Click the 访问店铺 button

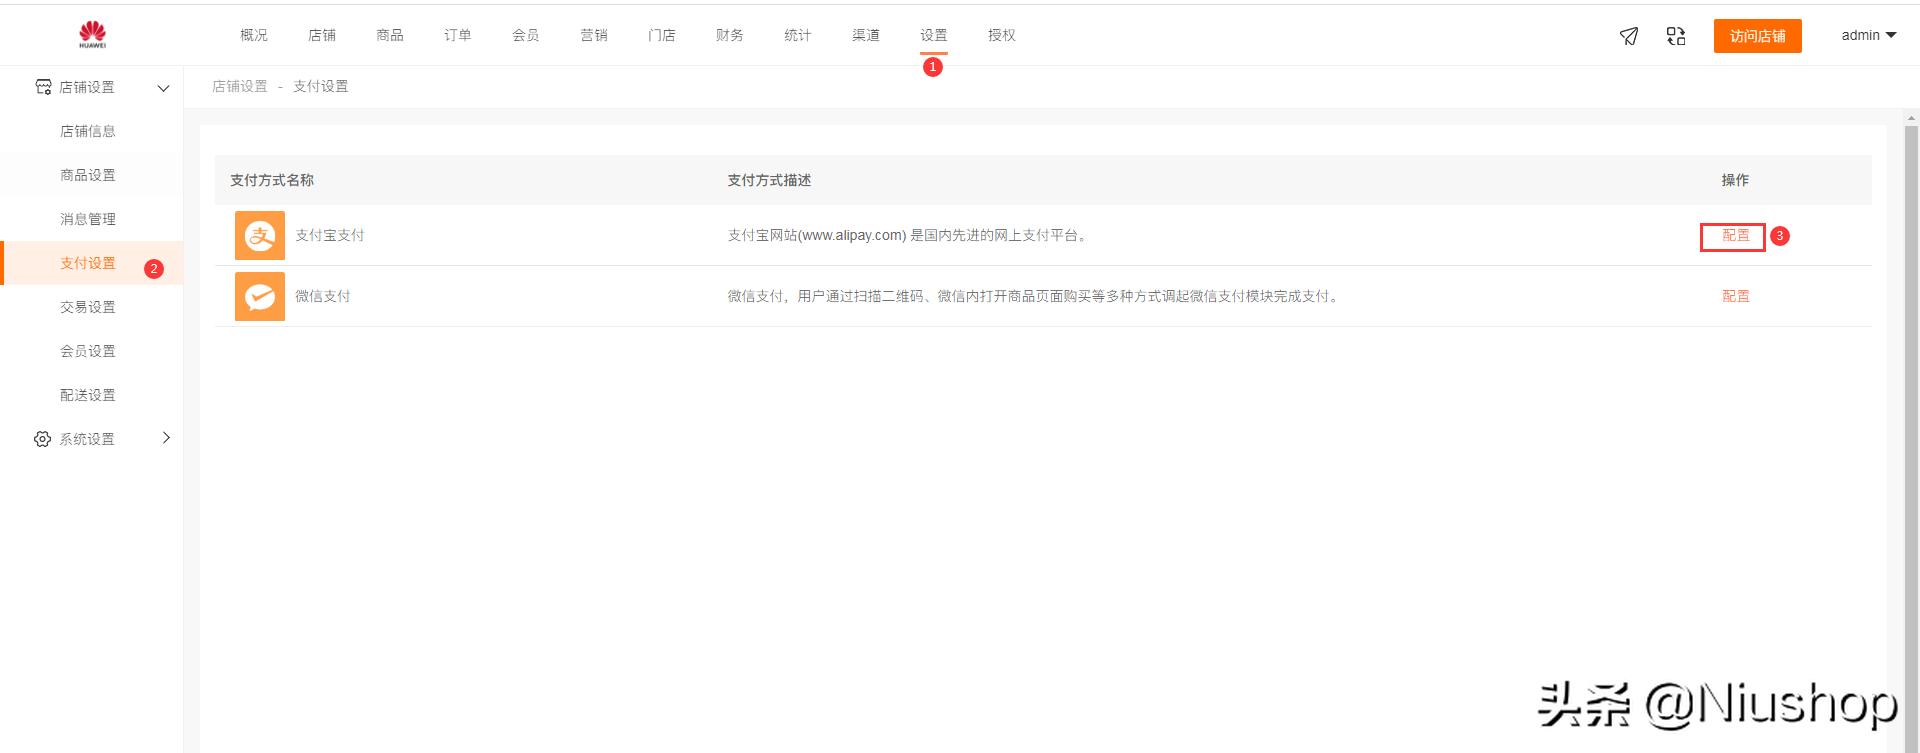(1758, 36)
